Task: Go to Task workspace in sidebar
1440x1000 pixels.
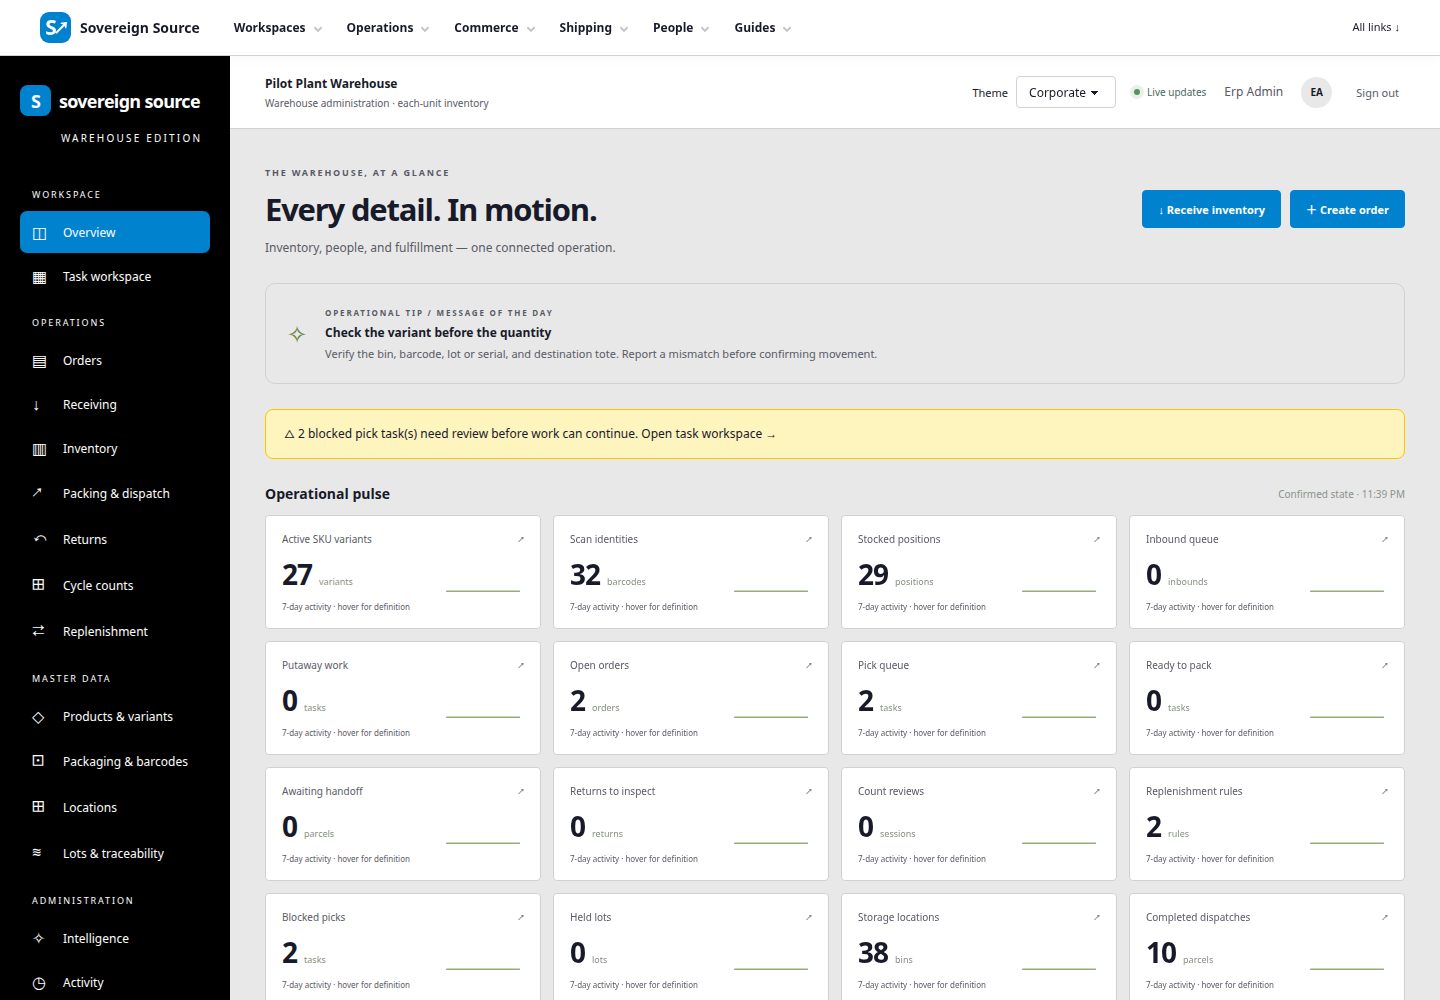Action: click(x=115, y=277)
